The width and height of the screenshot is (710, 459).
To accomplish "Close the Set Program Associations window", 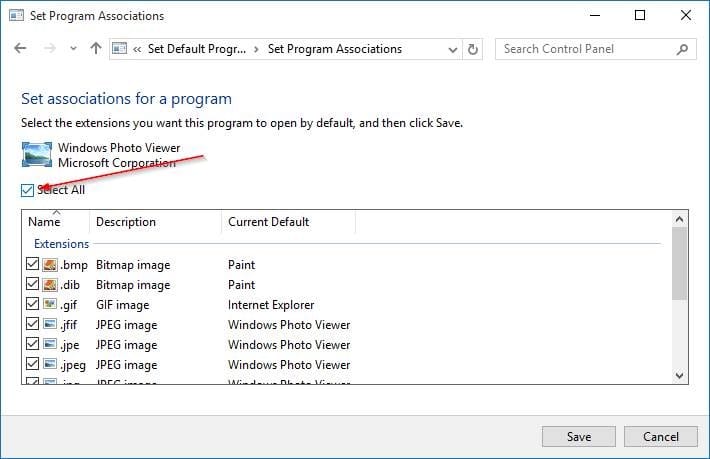I will (686, 15).
